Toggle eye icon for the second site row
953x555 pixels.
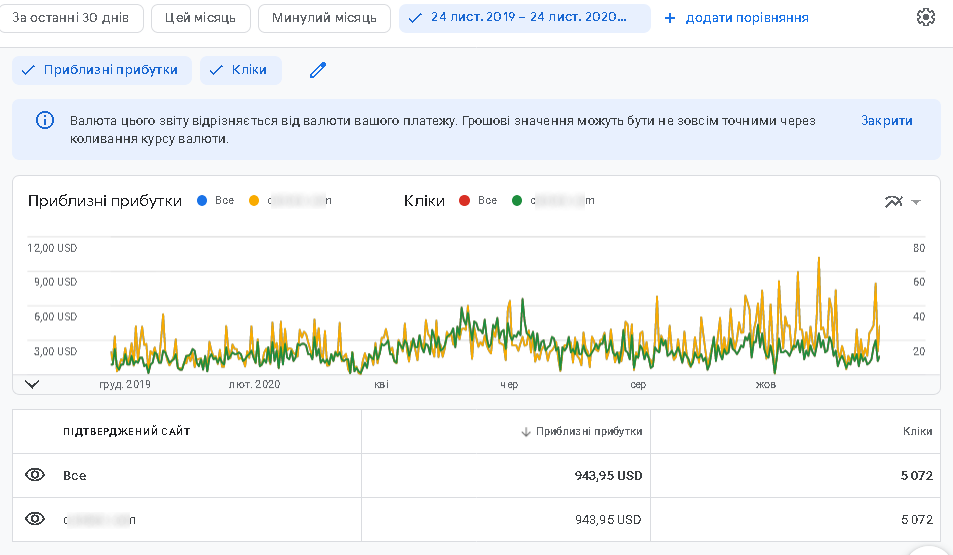click(x=36, y=519)
